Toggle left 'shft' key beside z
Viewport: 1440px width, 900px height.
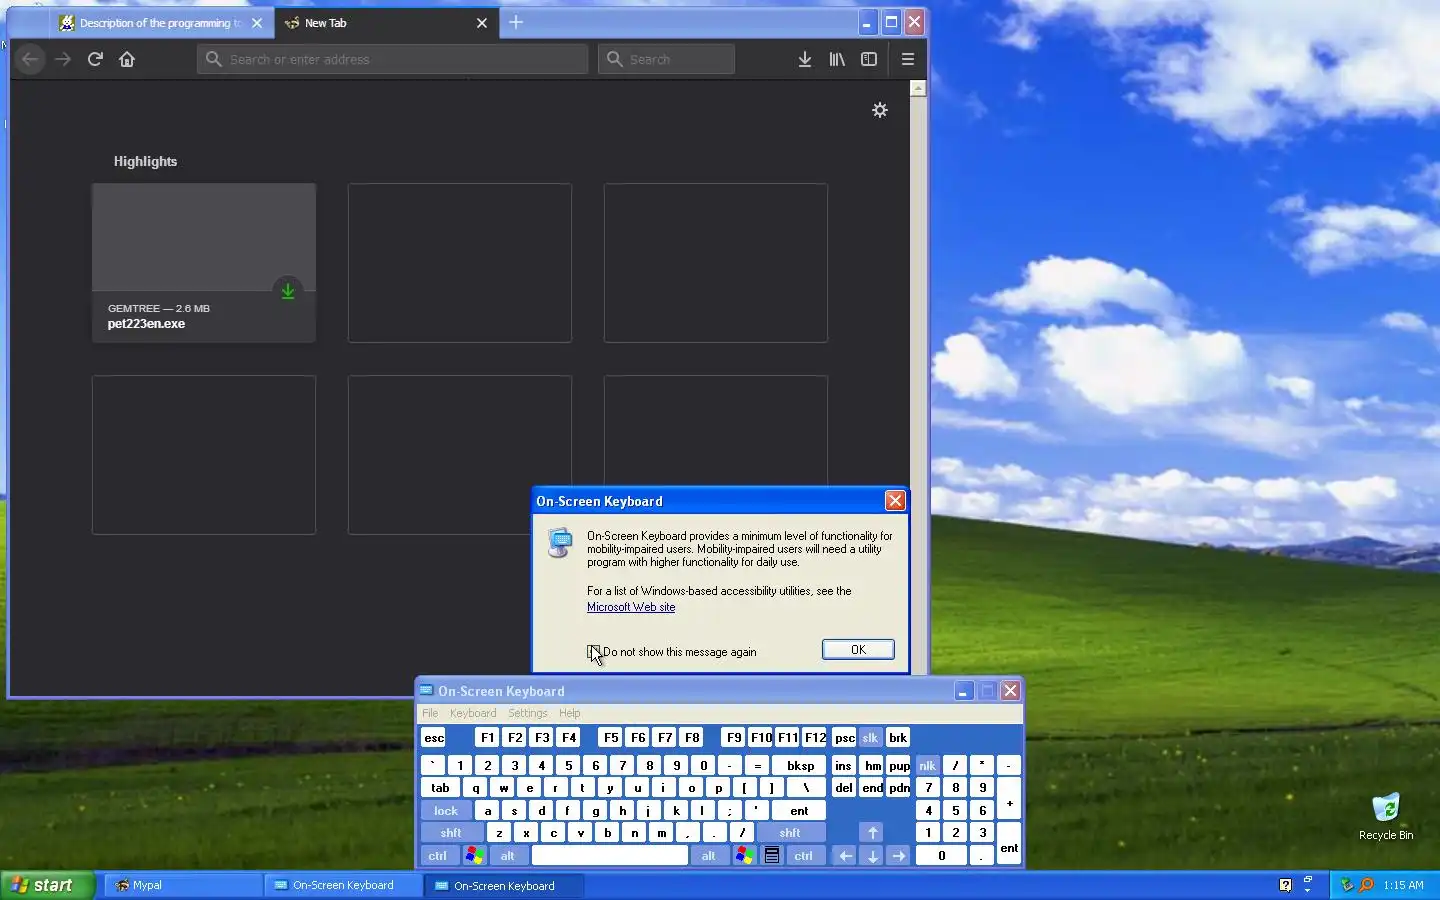click(x=451, y=833)
